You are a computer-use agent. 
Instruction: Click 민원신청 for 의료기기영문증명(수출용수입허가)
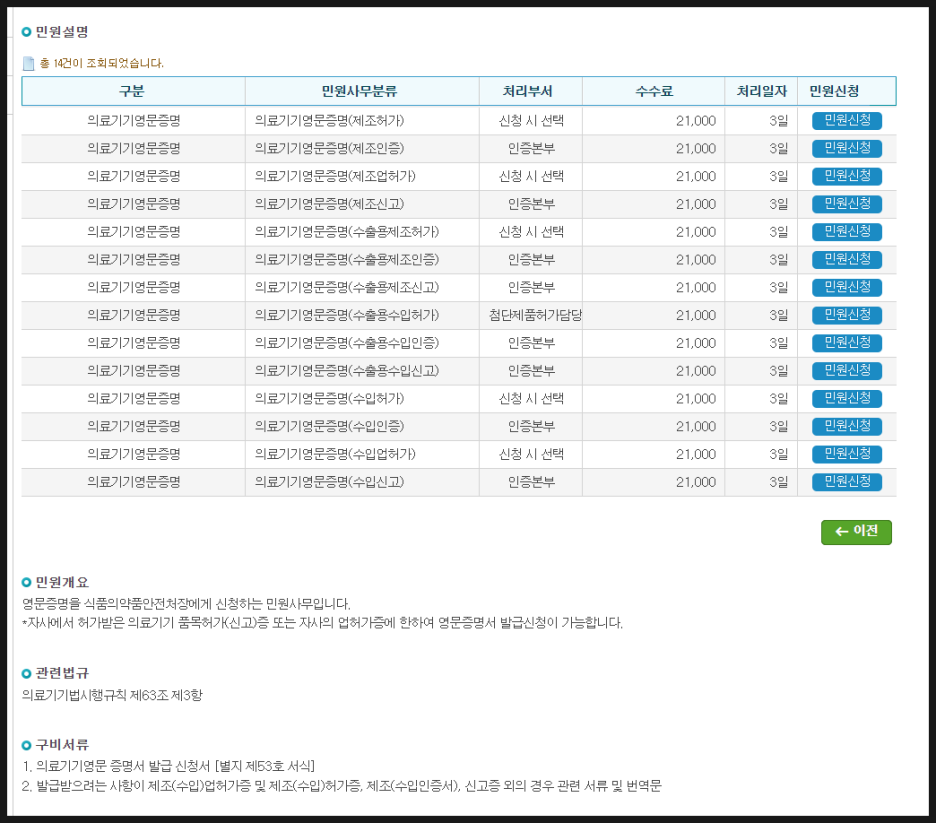click(x=846, y=315)
